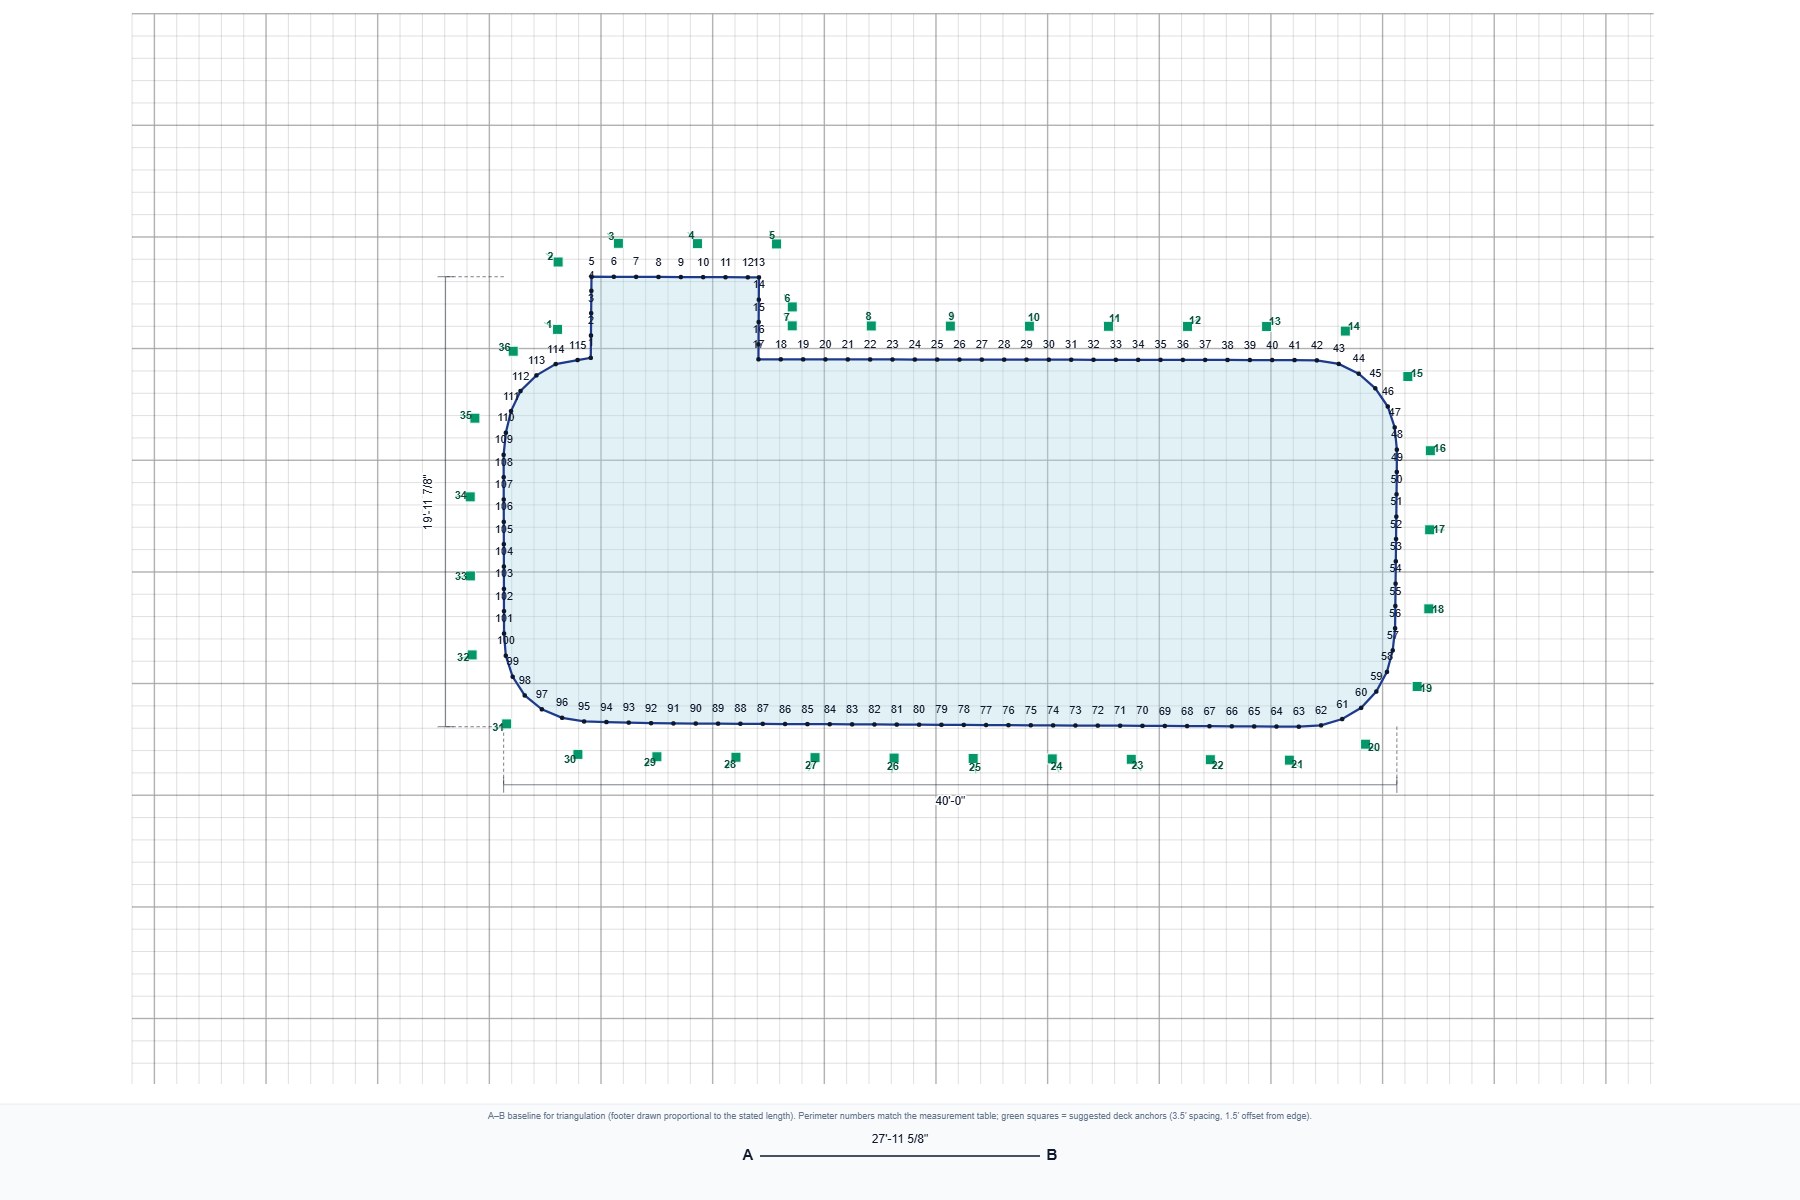1800x1200 pixels.
Task: Click perimeter point label 44
Action: [x=1358, y=358]
